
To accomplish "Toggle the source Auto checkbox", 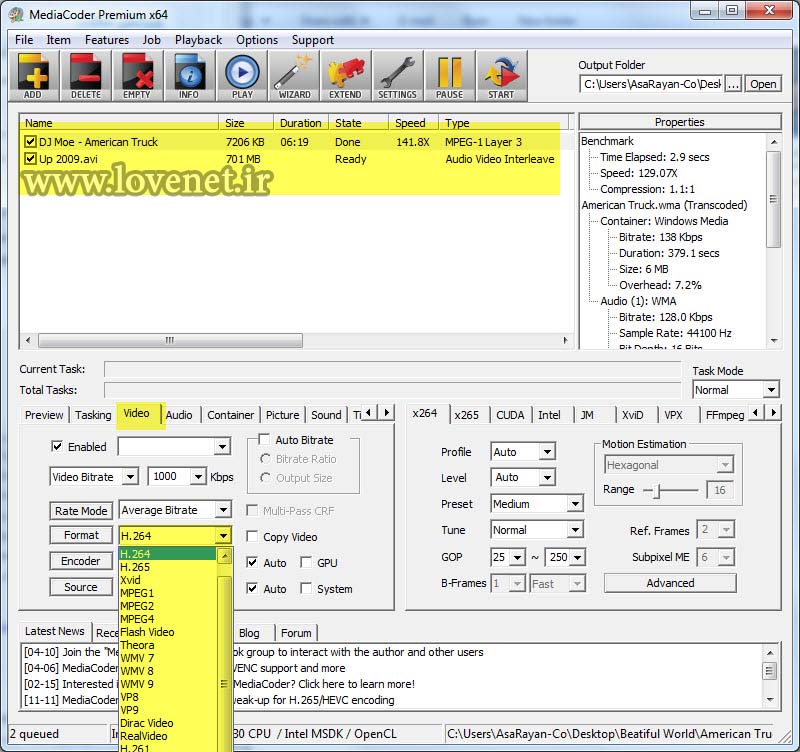I will coord(252,588).
